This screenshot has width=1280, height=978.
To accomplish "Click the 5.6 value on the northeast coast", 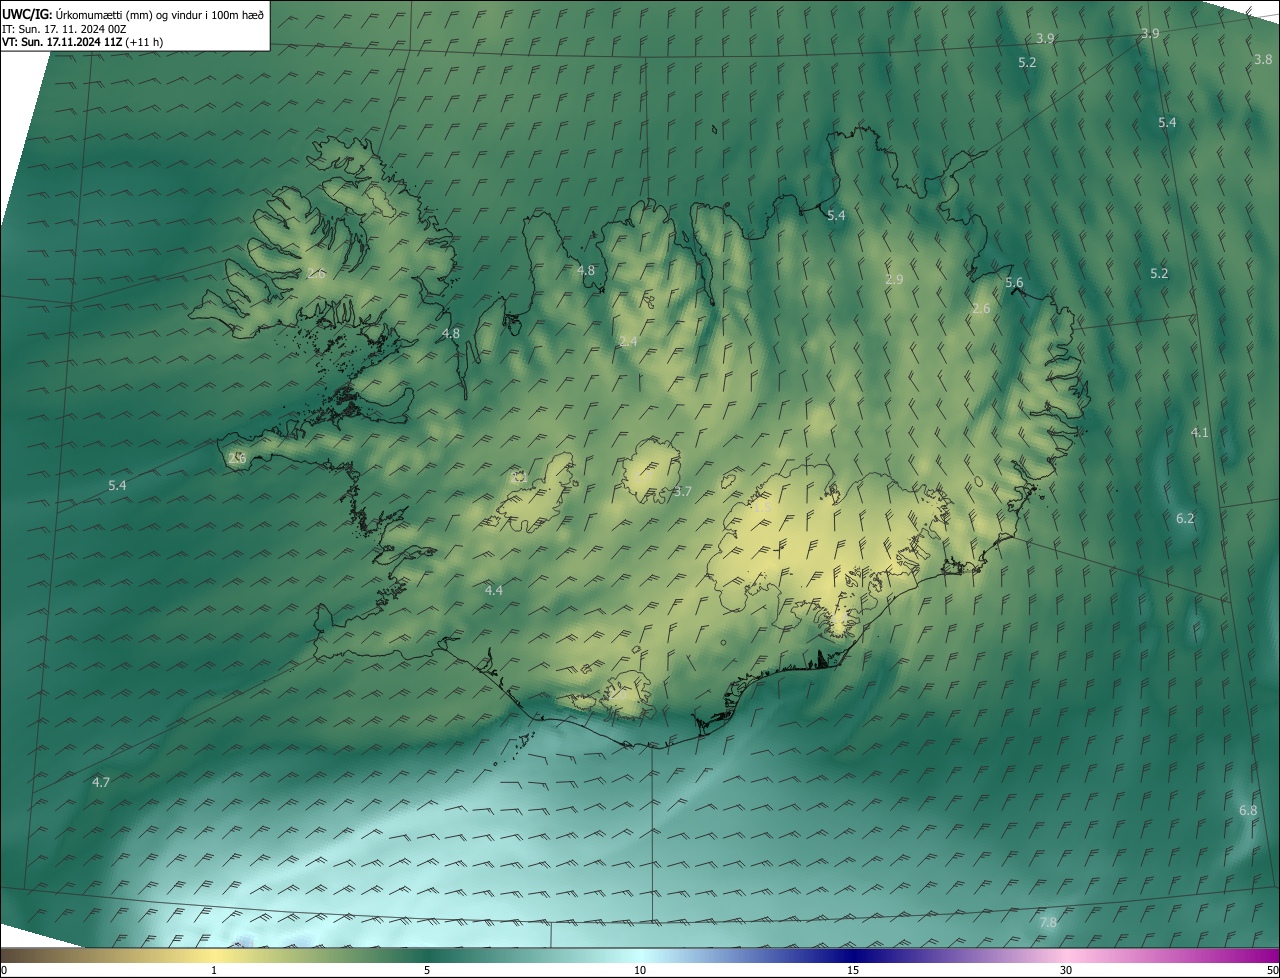I will coord(1014,283).
